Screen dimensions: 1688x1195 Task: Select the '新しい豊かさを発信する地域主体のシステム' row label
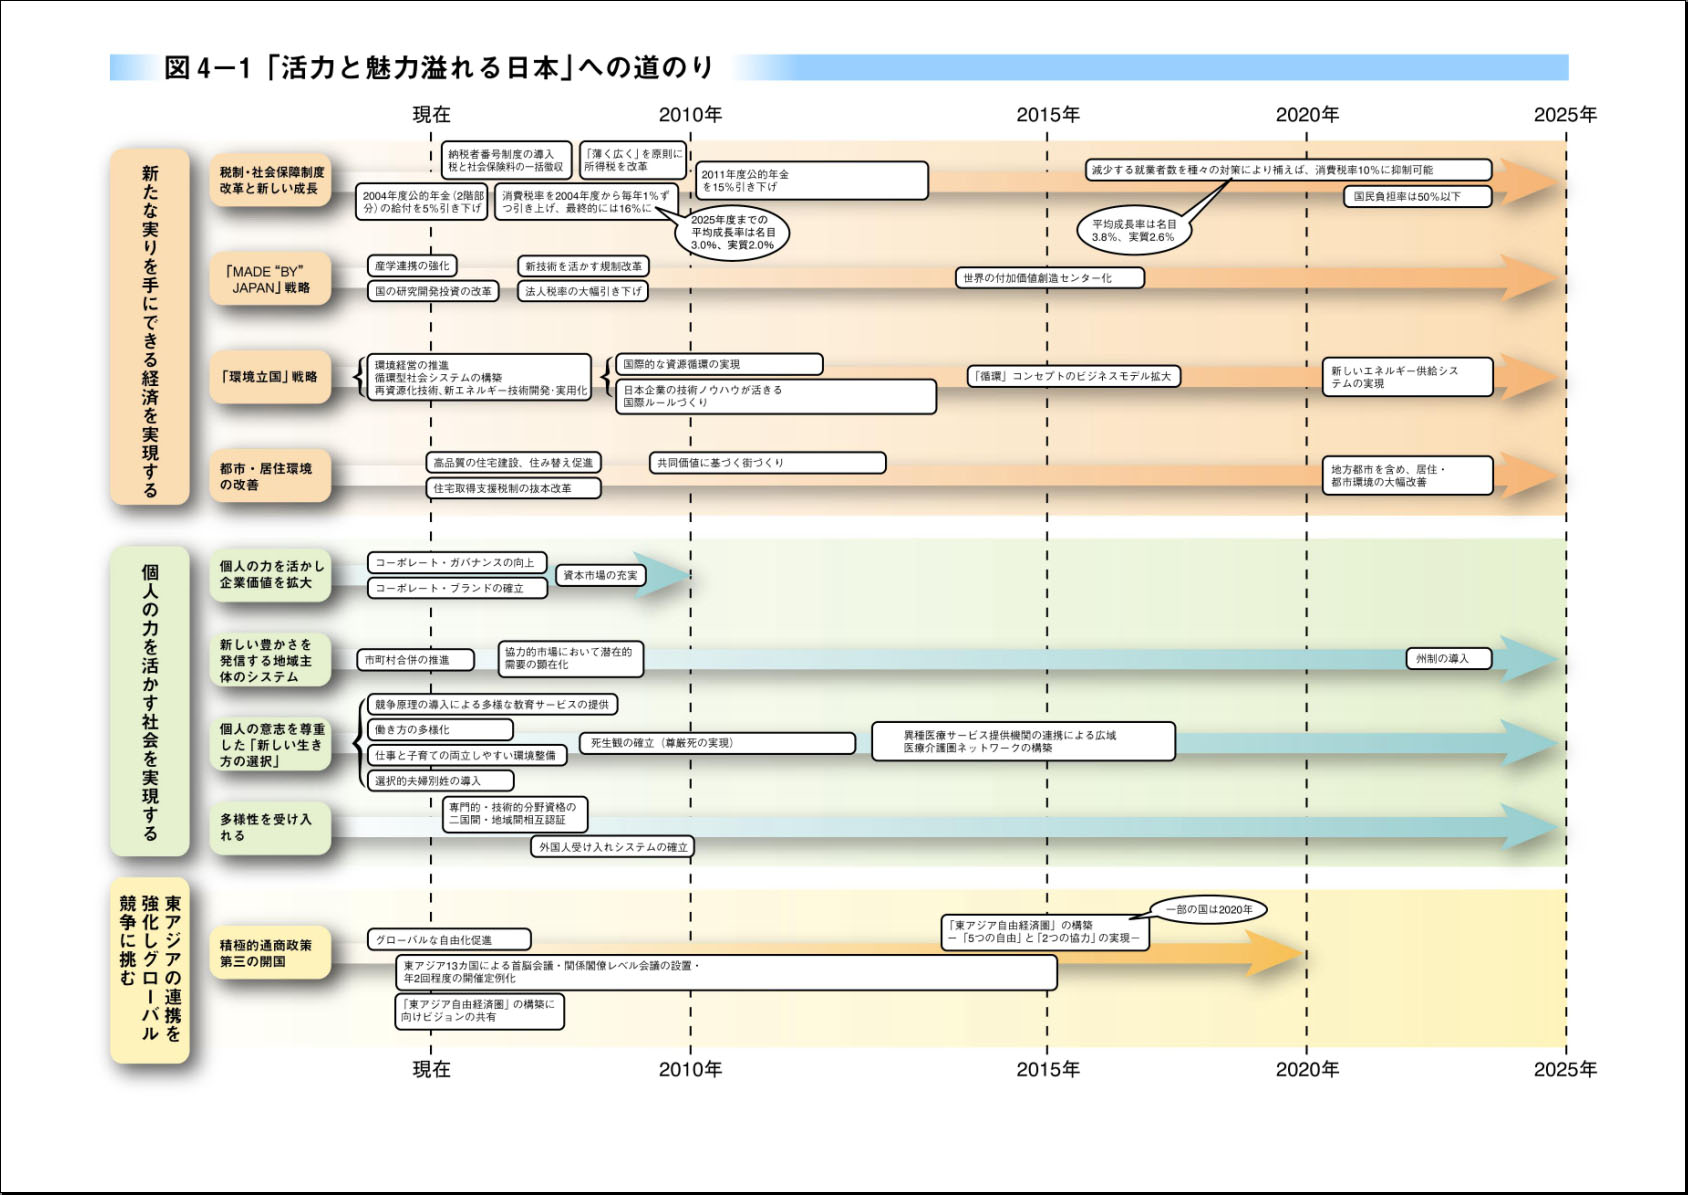coord(270,660)
